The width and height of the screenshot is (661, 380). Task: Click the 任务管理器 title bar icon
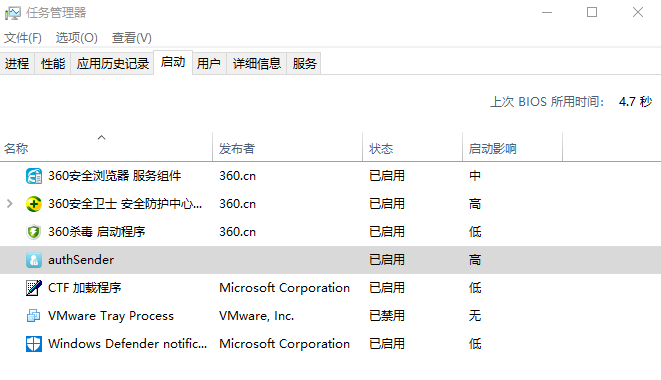(x=13, y=13)
